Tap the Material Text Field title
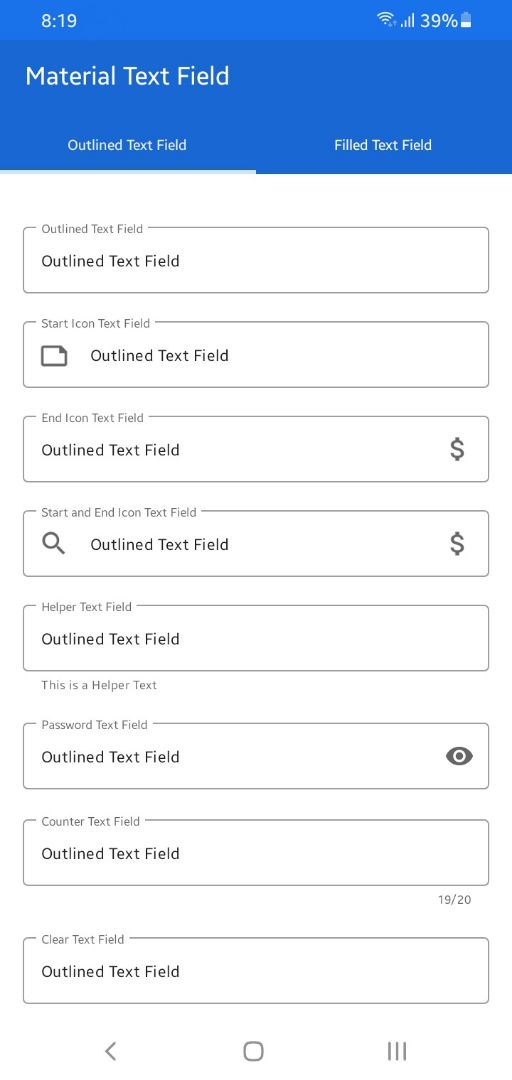 tap(127, 76)
